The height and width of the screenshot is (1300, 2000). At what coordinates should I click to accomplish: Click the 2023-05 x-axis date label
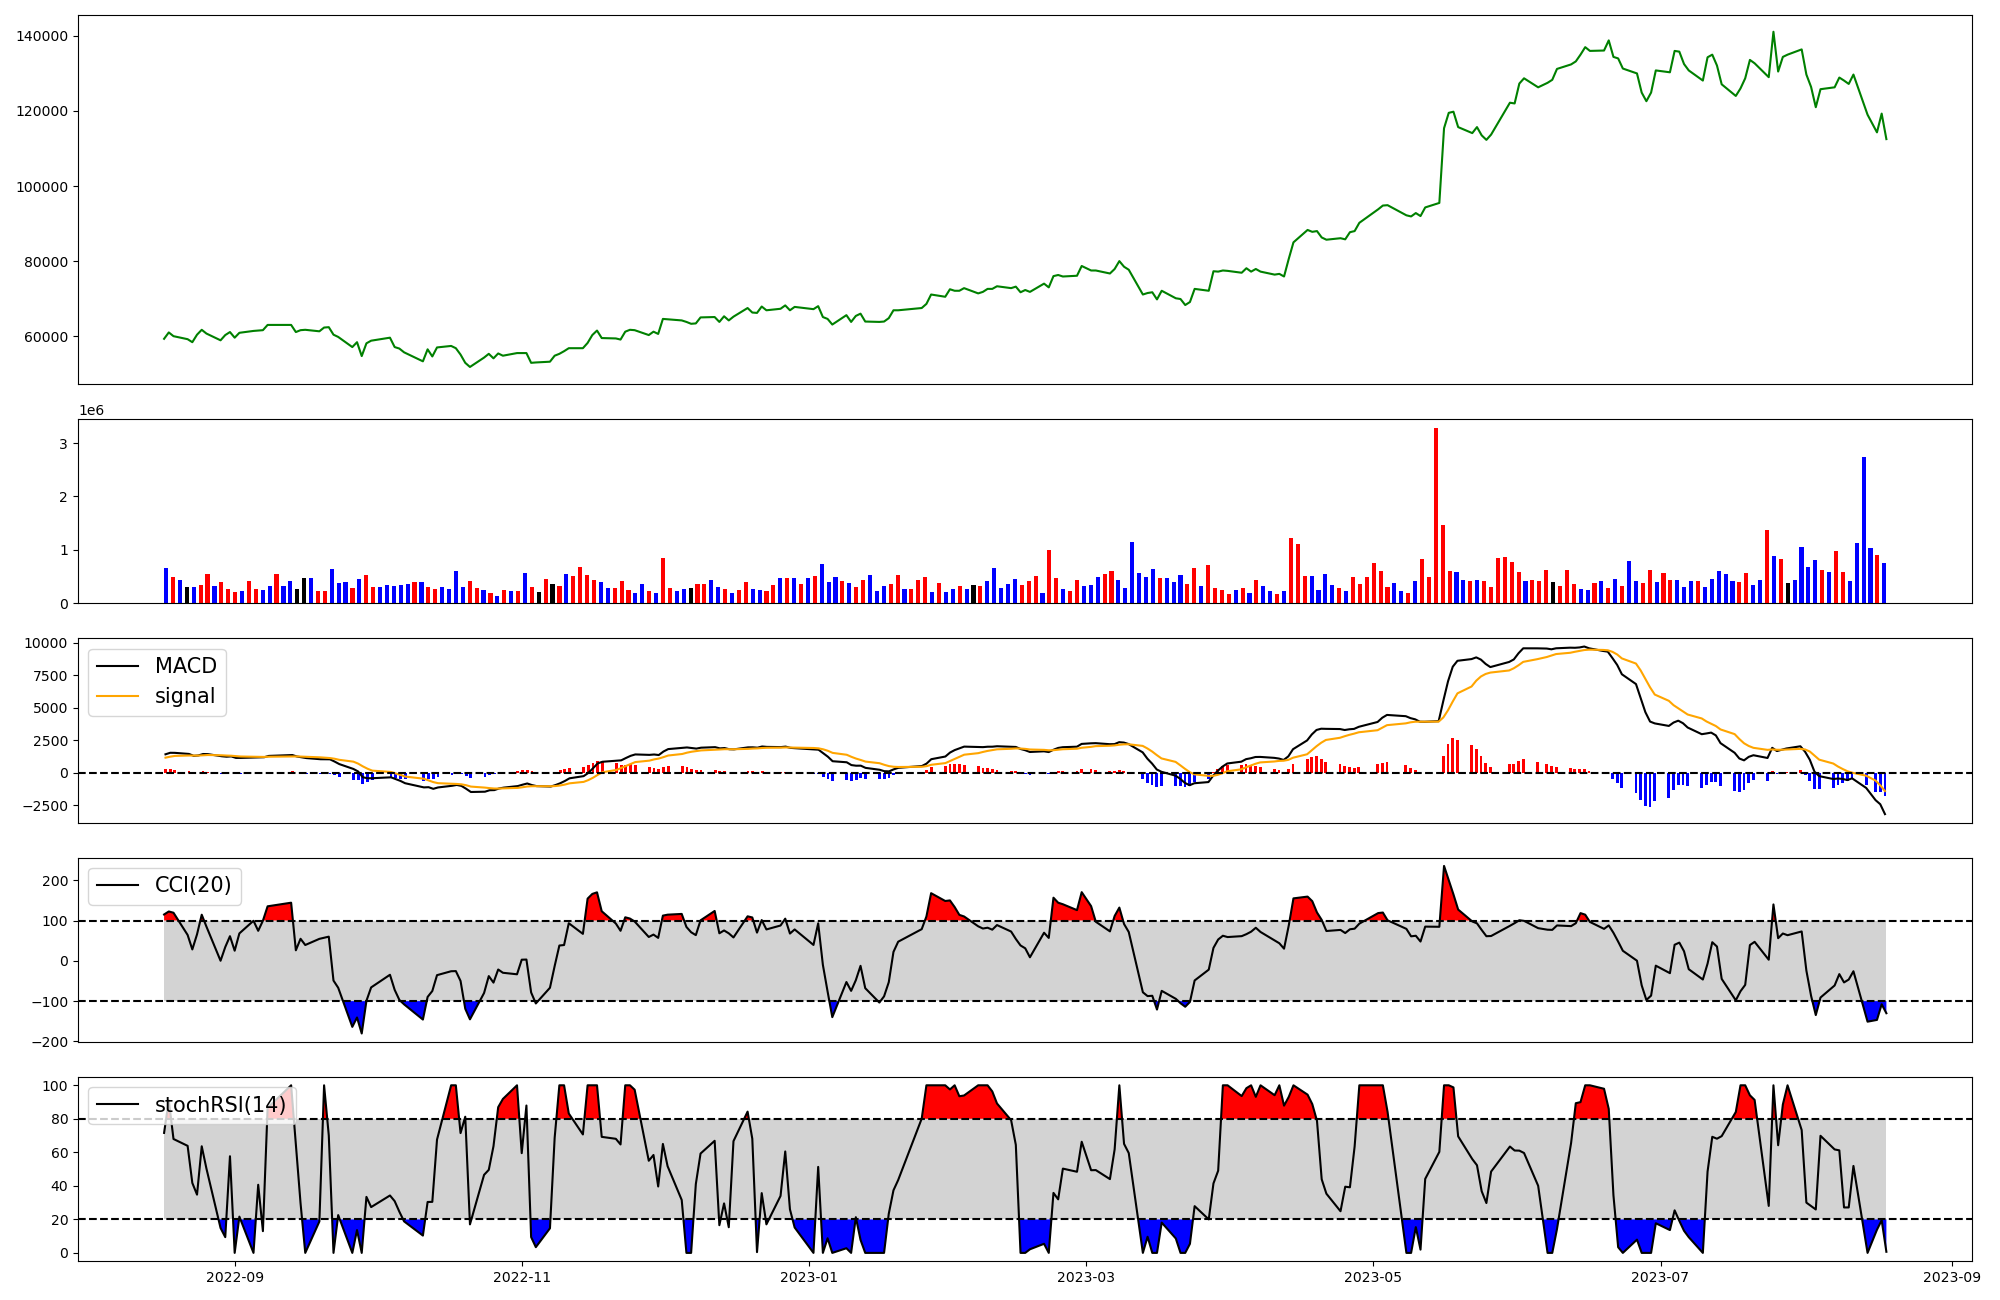click(x=1373, y=1276)
